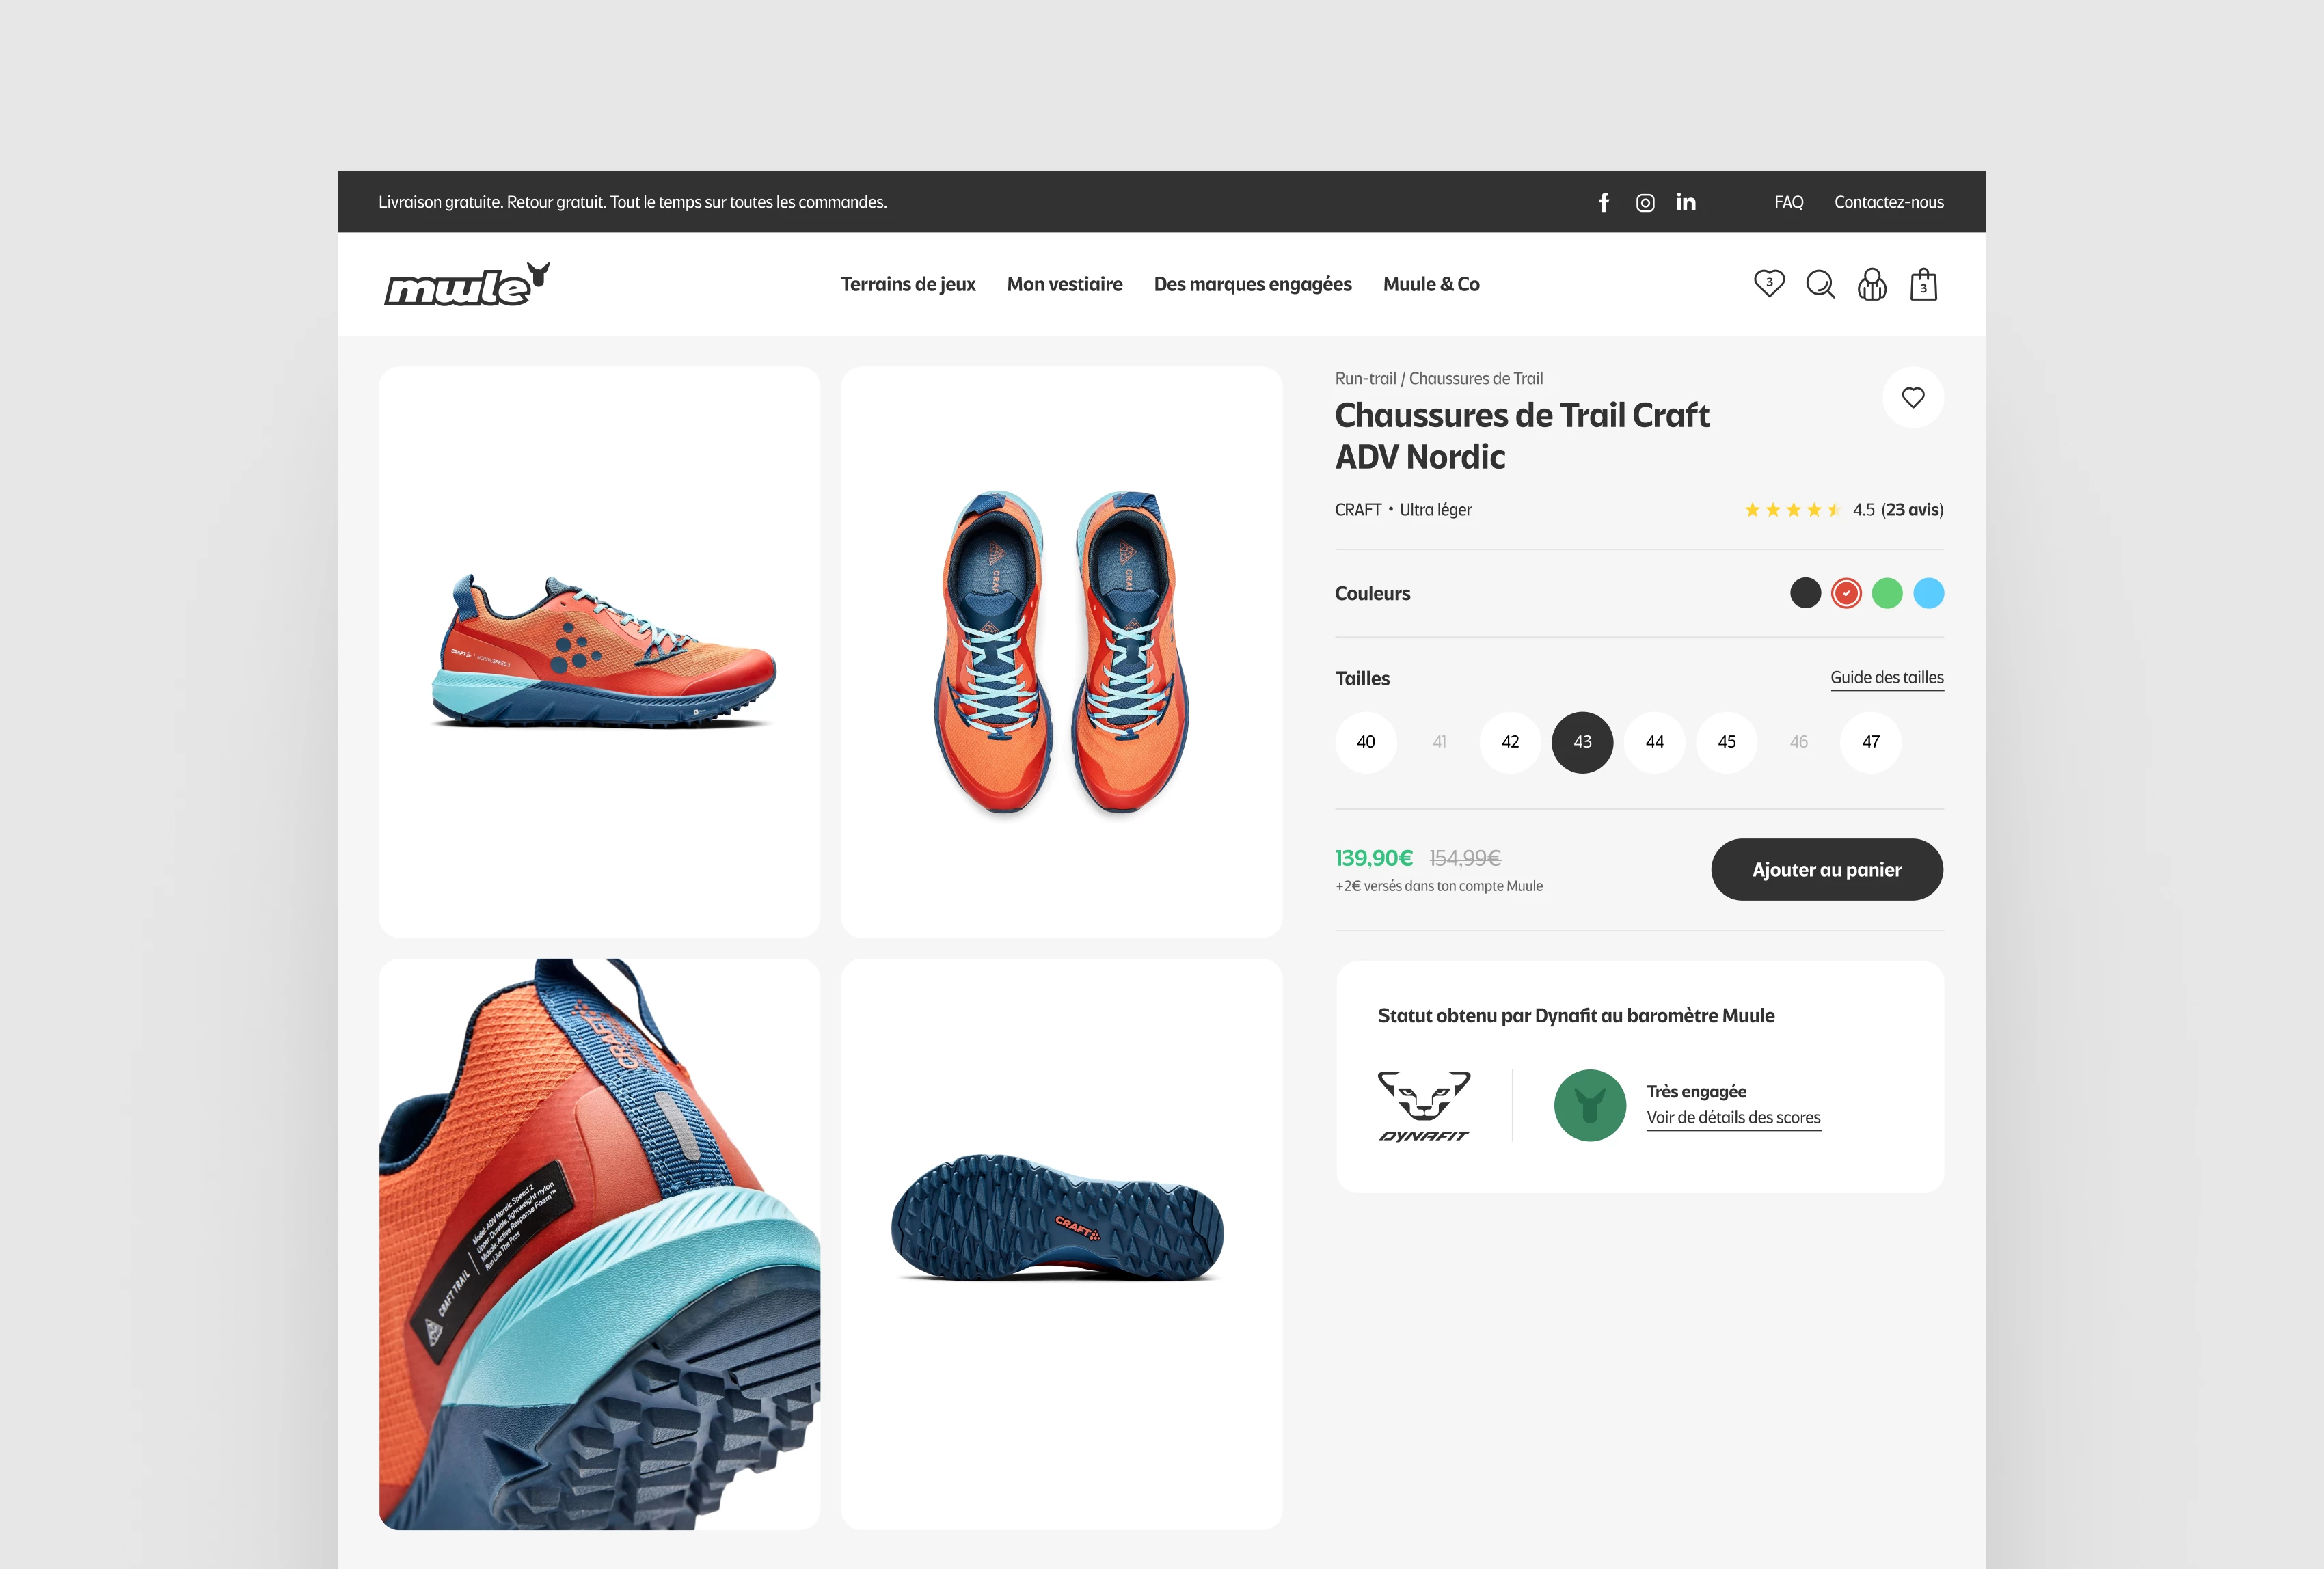Click Ajouter au panier button
Viewport: 2324px width, 1569px height.
(x=1826, y=869)
